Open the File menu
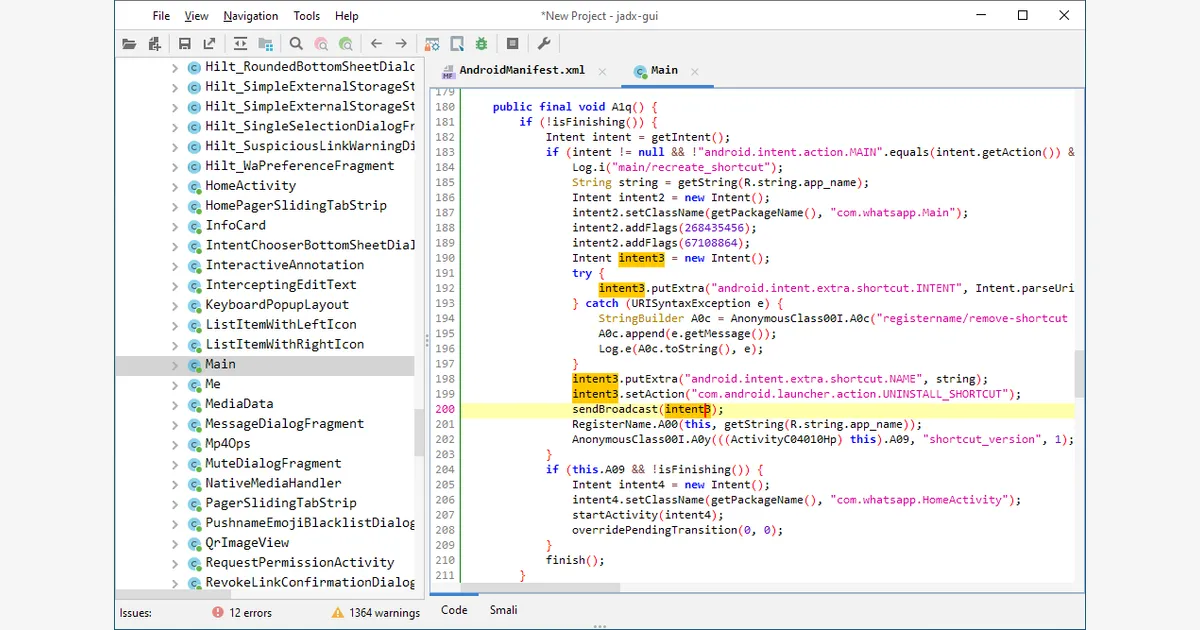The width and height of the screenshot is (1200, 630). coord(161,16)
